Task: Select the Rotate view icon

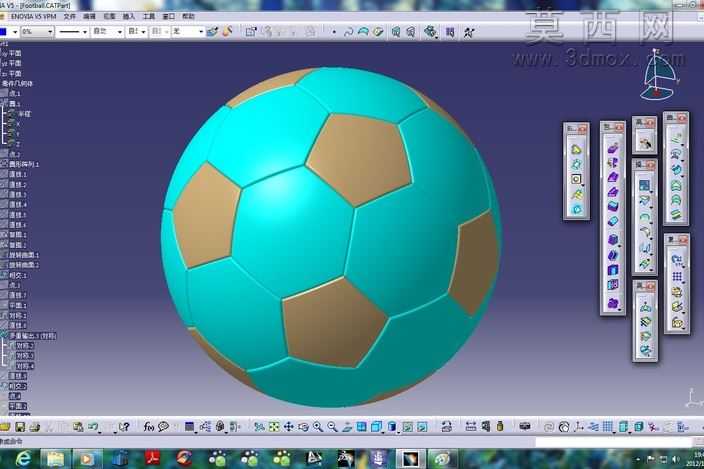Action: (303, 427)
